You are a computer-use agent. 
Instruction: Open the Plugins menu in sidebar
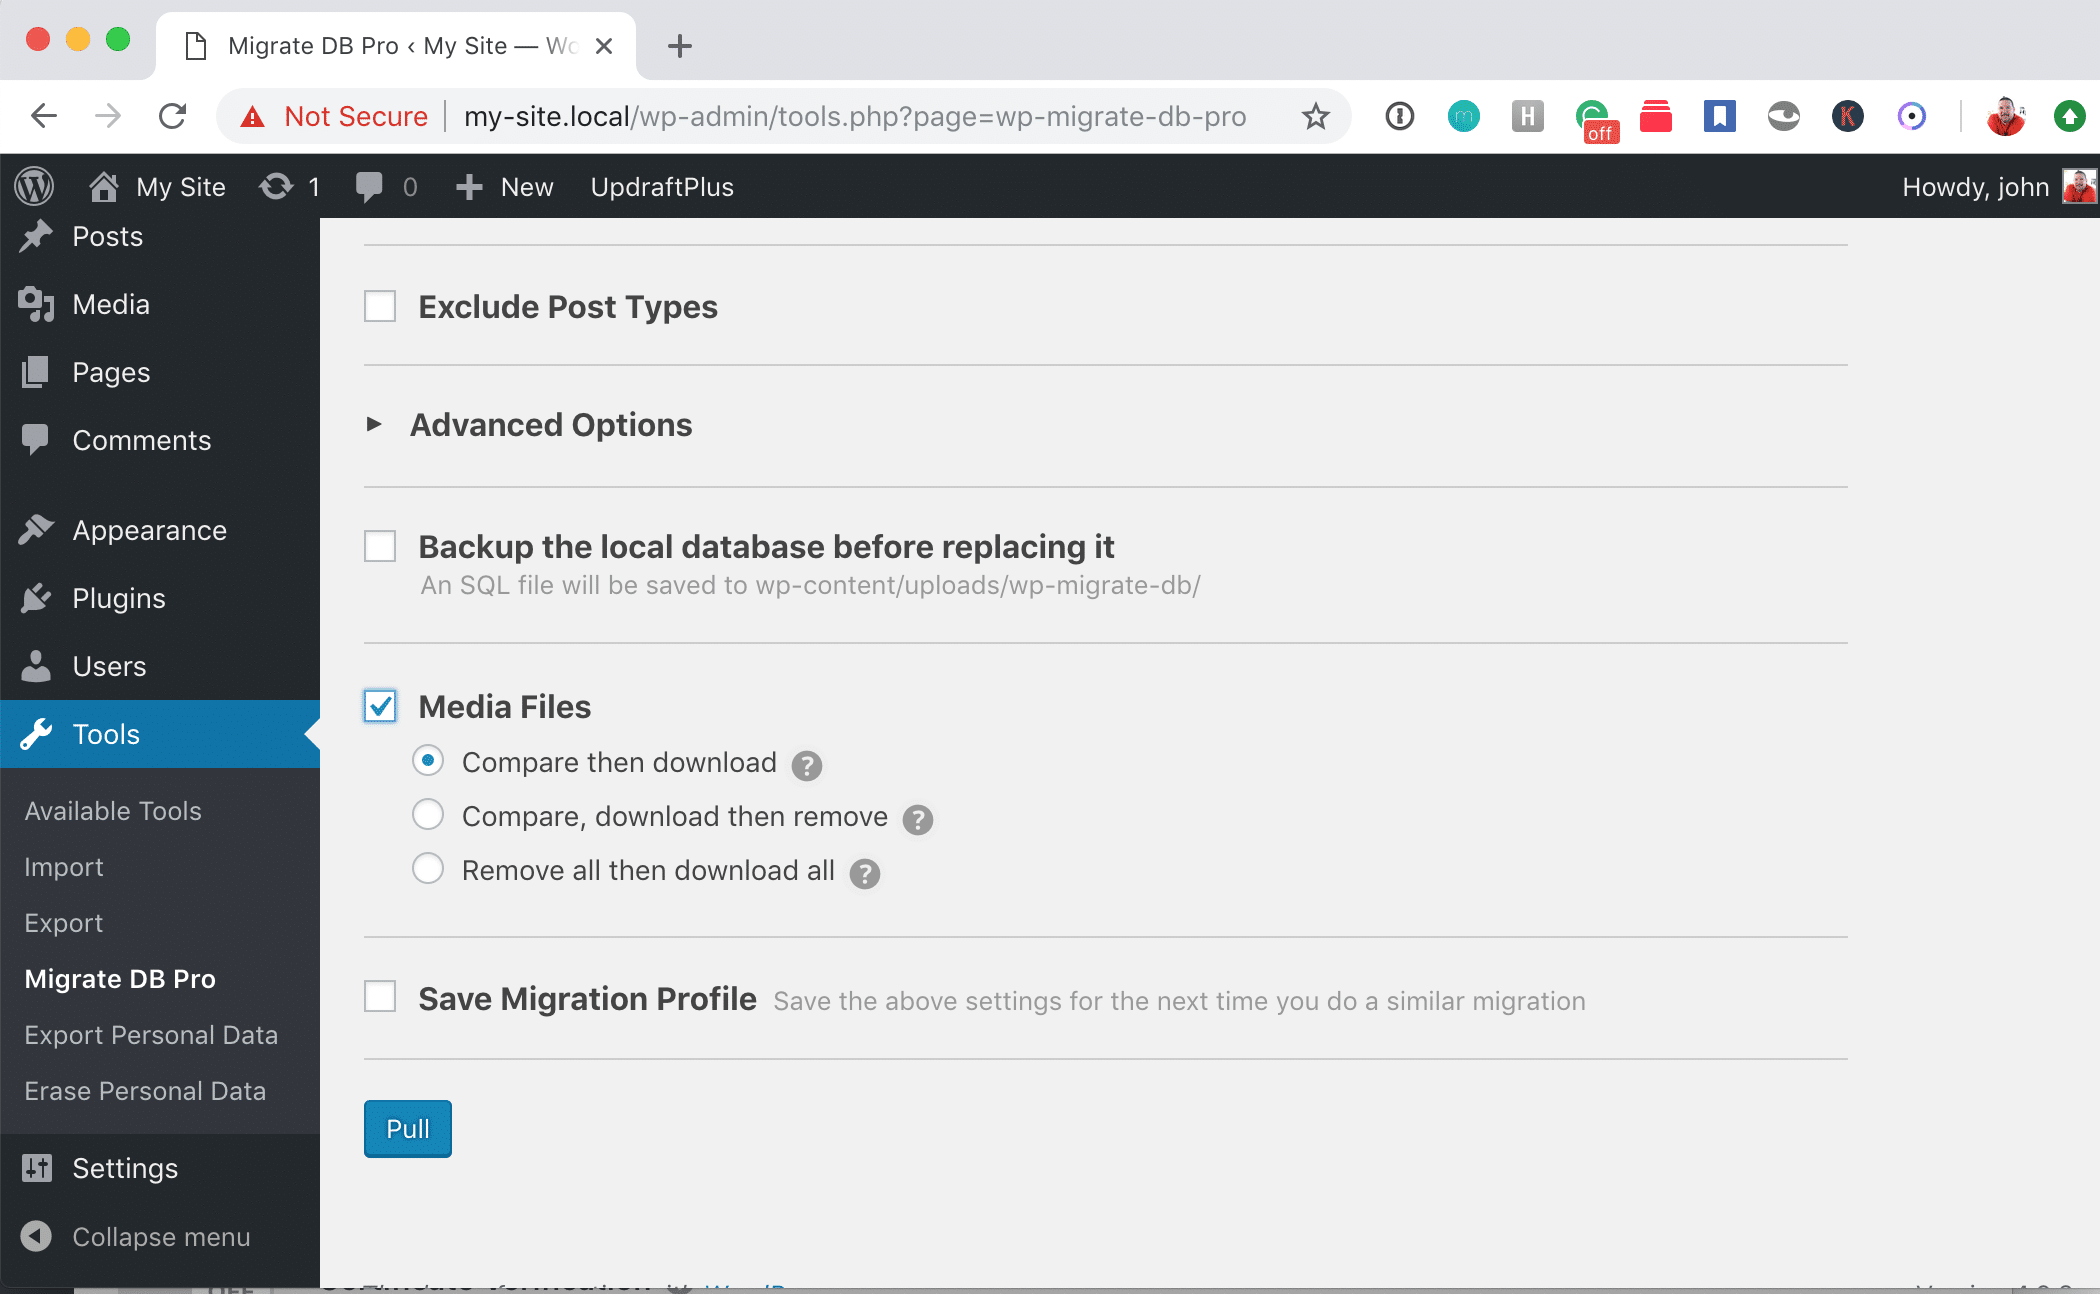pyautogui.click(x=118, y=598)
